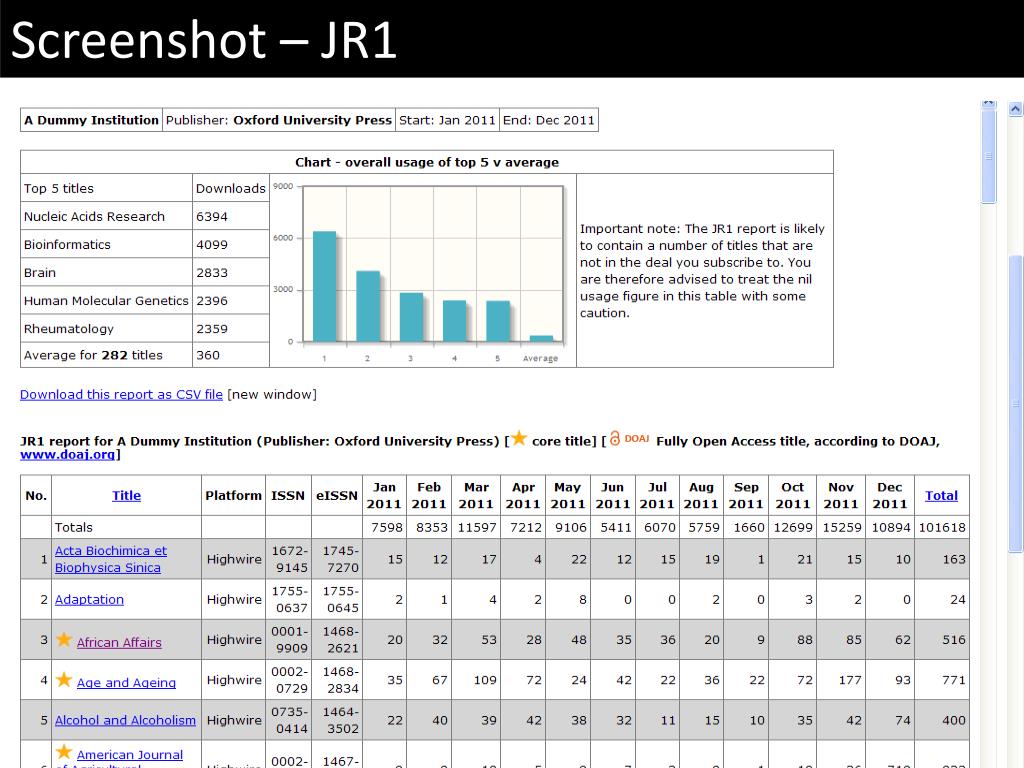Image resolution: width=1024 pixels, height=768 pixels.
Task: Click the Mar 2011 total 11597
Action: (x=476, y=527)
